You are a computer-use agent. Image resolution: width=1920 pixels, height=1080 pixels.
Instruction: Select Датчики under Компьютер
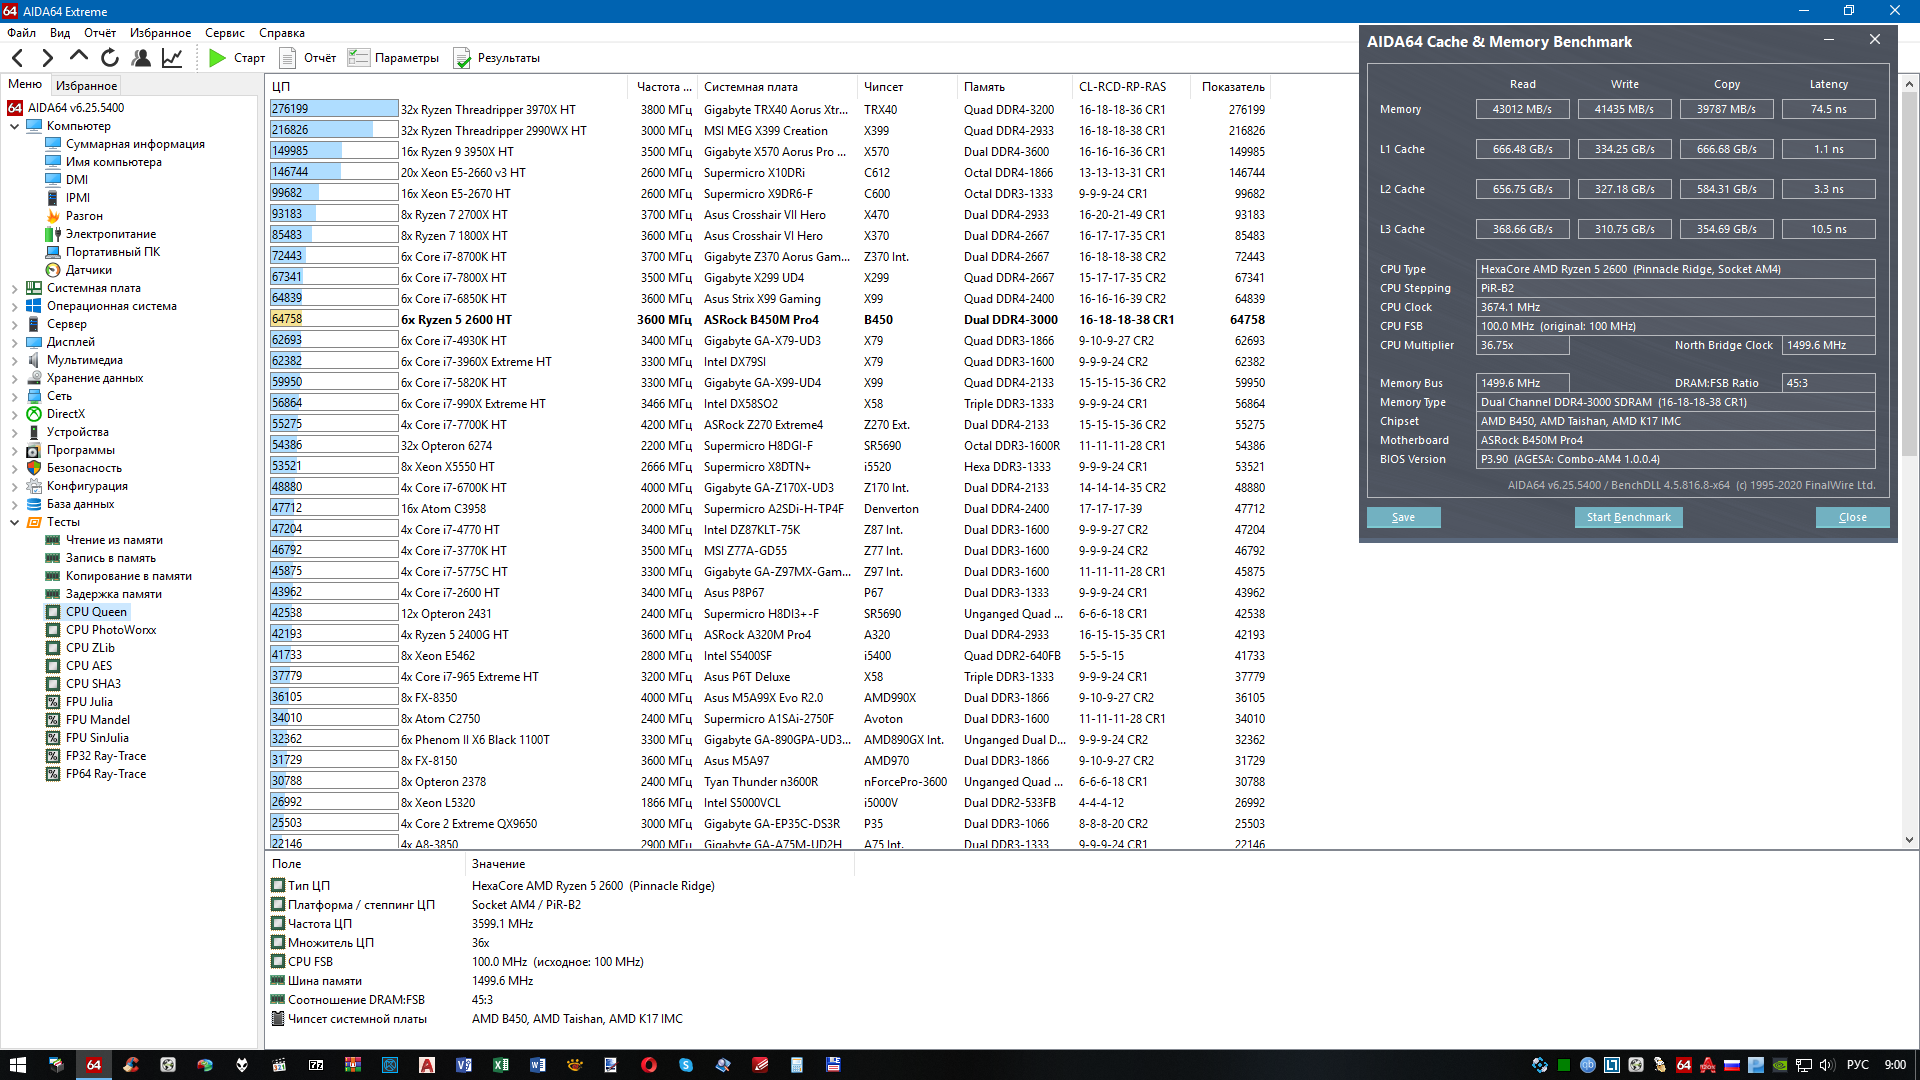[88, 270]
